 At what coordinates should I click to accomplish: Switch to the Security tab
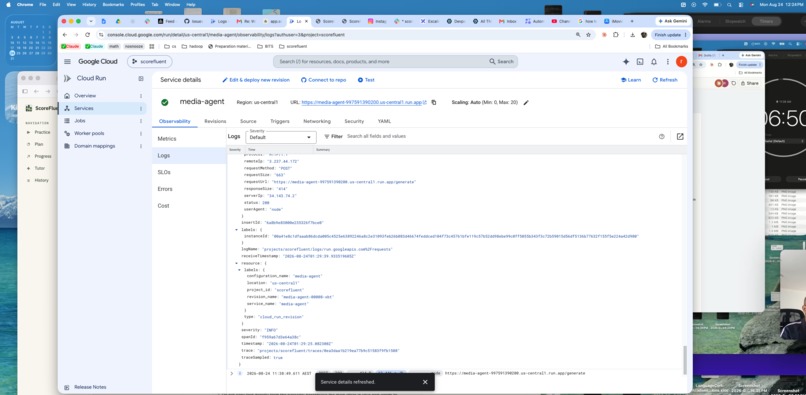(354, 121)
